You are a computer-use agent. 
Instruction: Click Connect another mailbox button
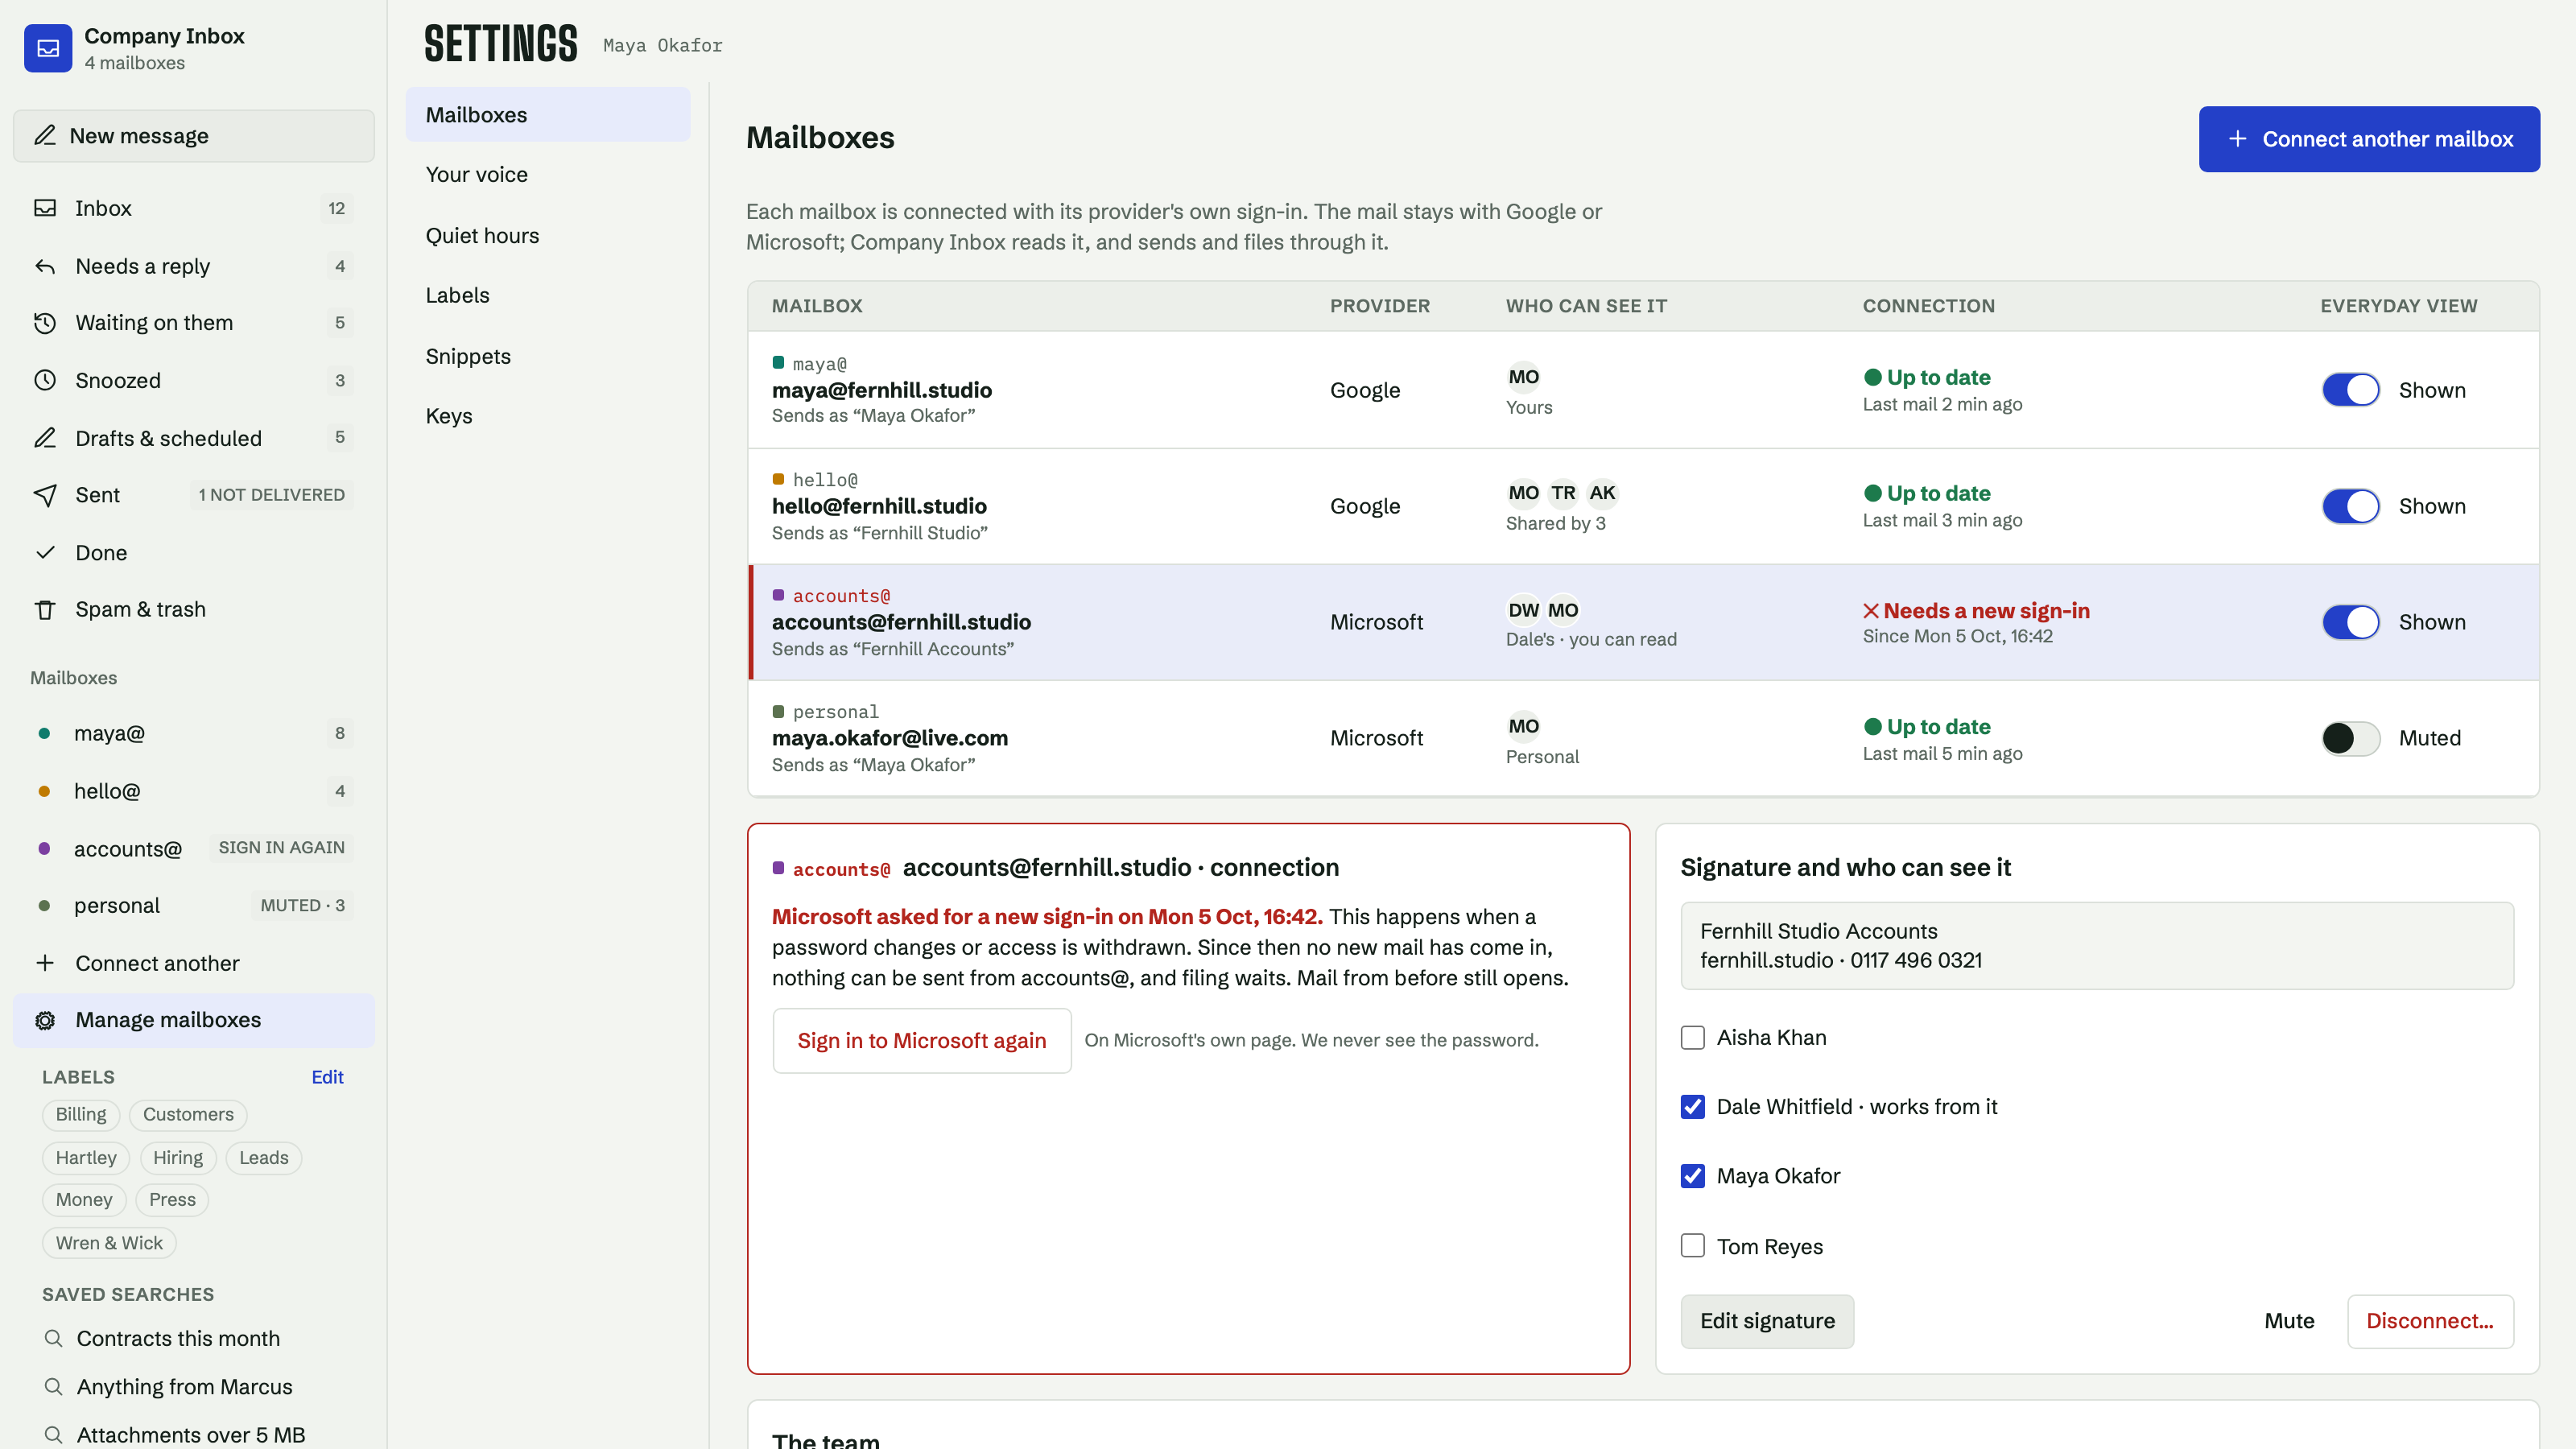[x=2369, y=139]
